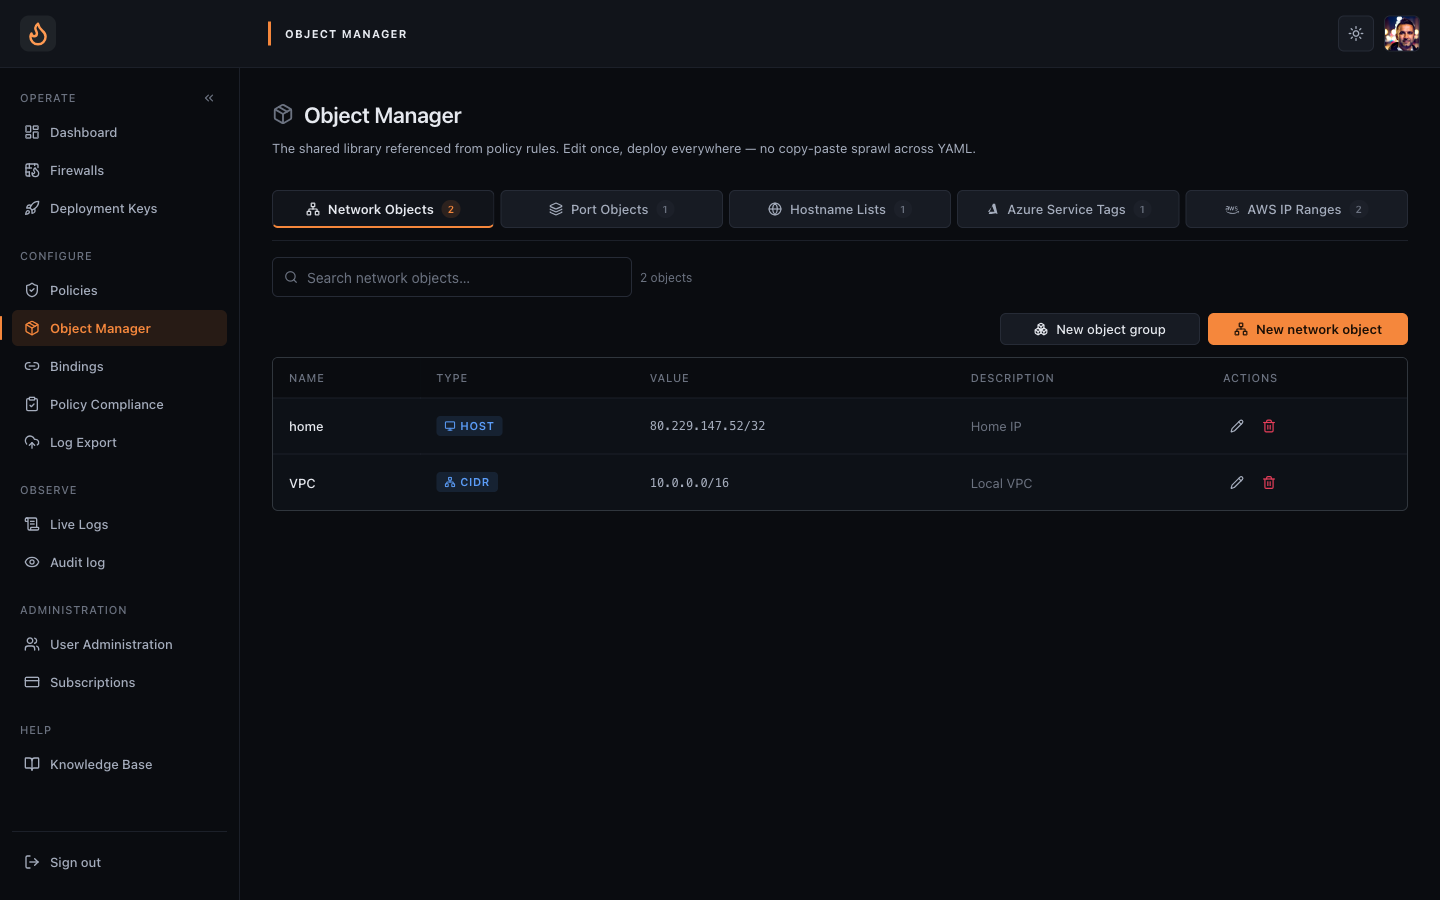This screenshot has width=1440, height=900.
Task: Click the Log Export cloud icon
Action: [x=32, y=442]
